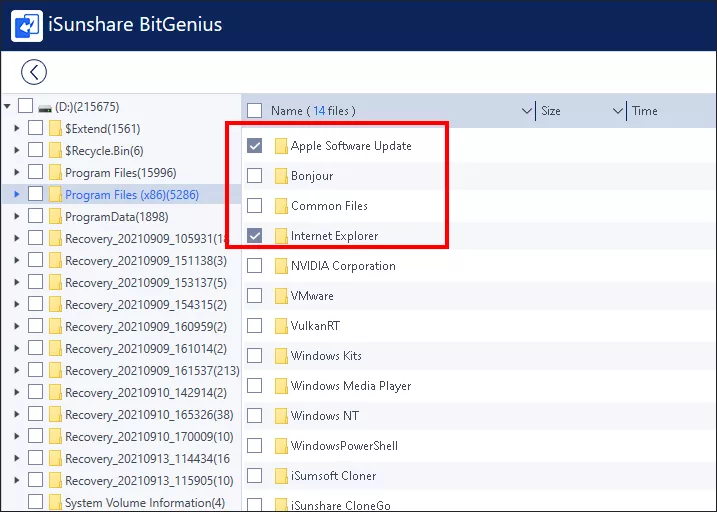Select ProgramData(1898) in the tree
Viewport: 717px width, 512px height.
click(x=117, y=217)
